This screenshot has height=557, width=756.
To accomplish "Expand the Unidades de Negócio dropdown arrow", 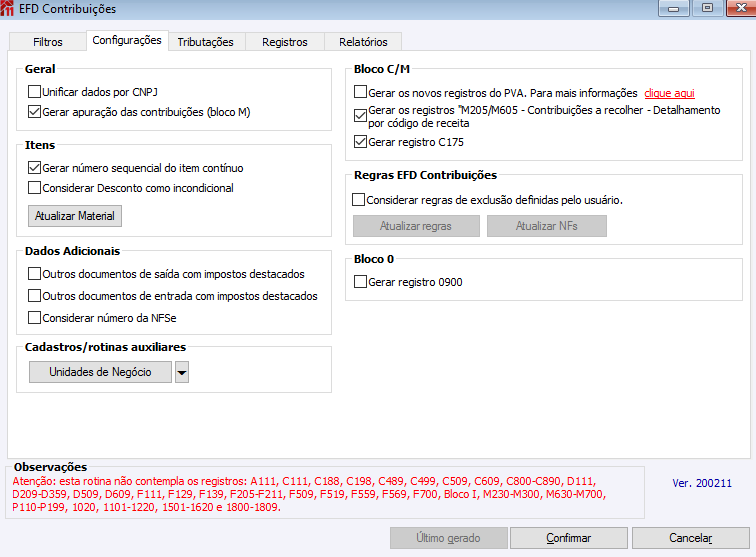I will click(x=182, y=372).
